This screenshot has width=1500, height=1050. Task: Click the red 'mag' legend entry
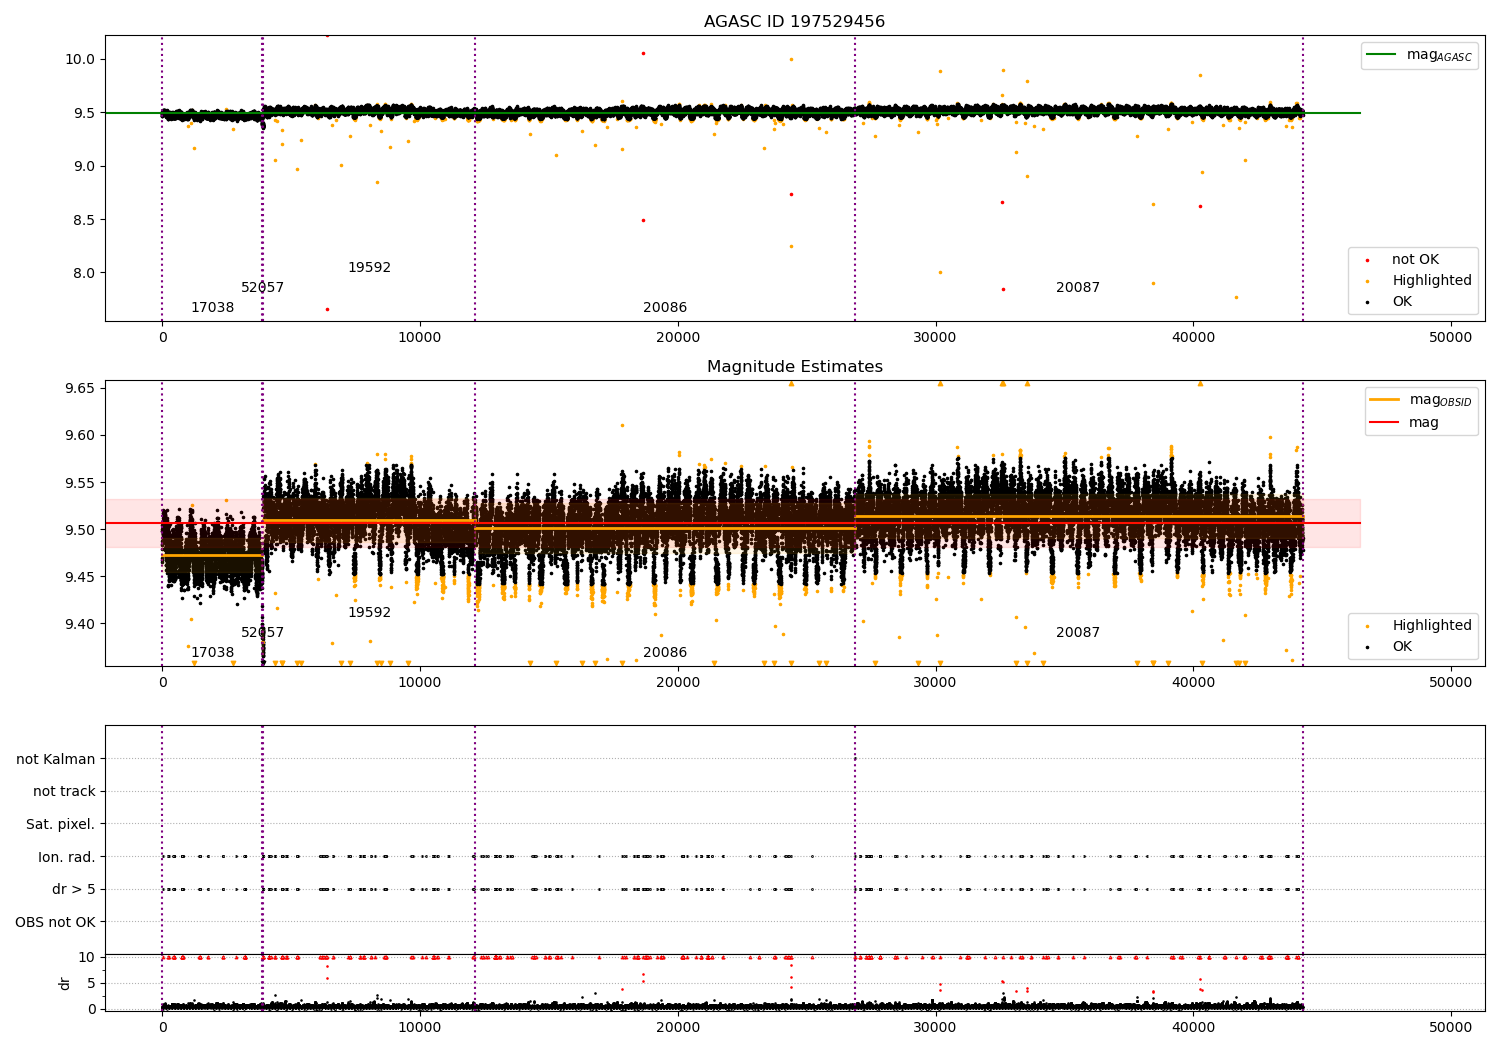pyautogui.click(x=1405, y=423)
